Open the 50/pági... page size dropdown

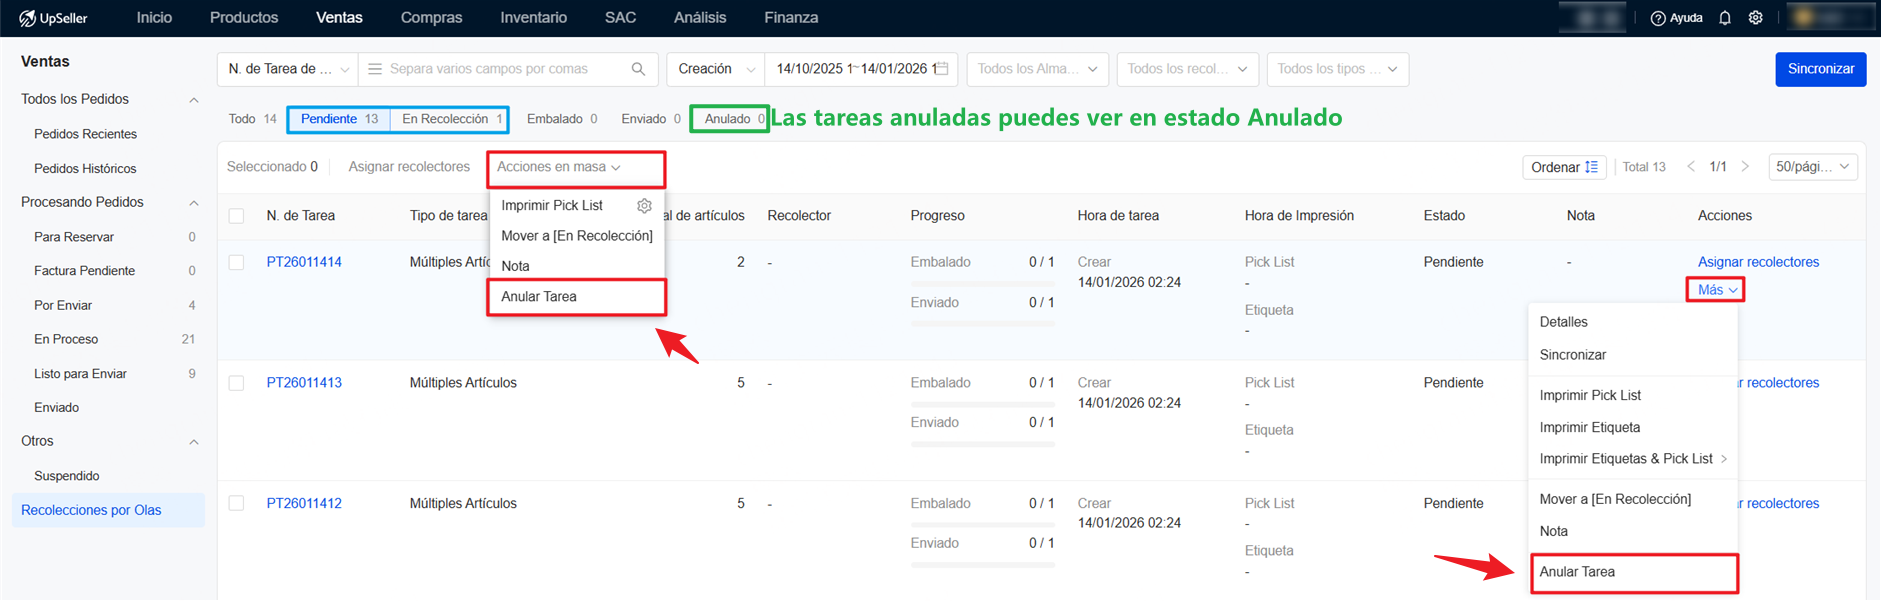pos(1813,167)
